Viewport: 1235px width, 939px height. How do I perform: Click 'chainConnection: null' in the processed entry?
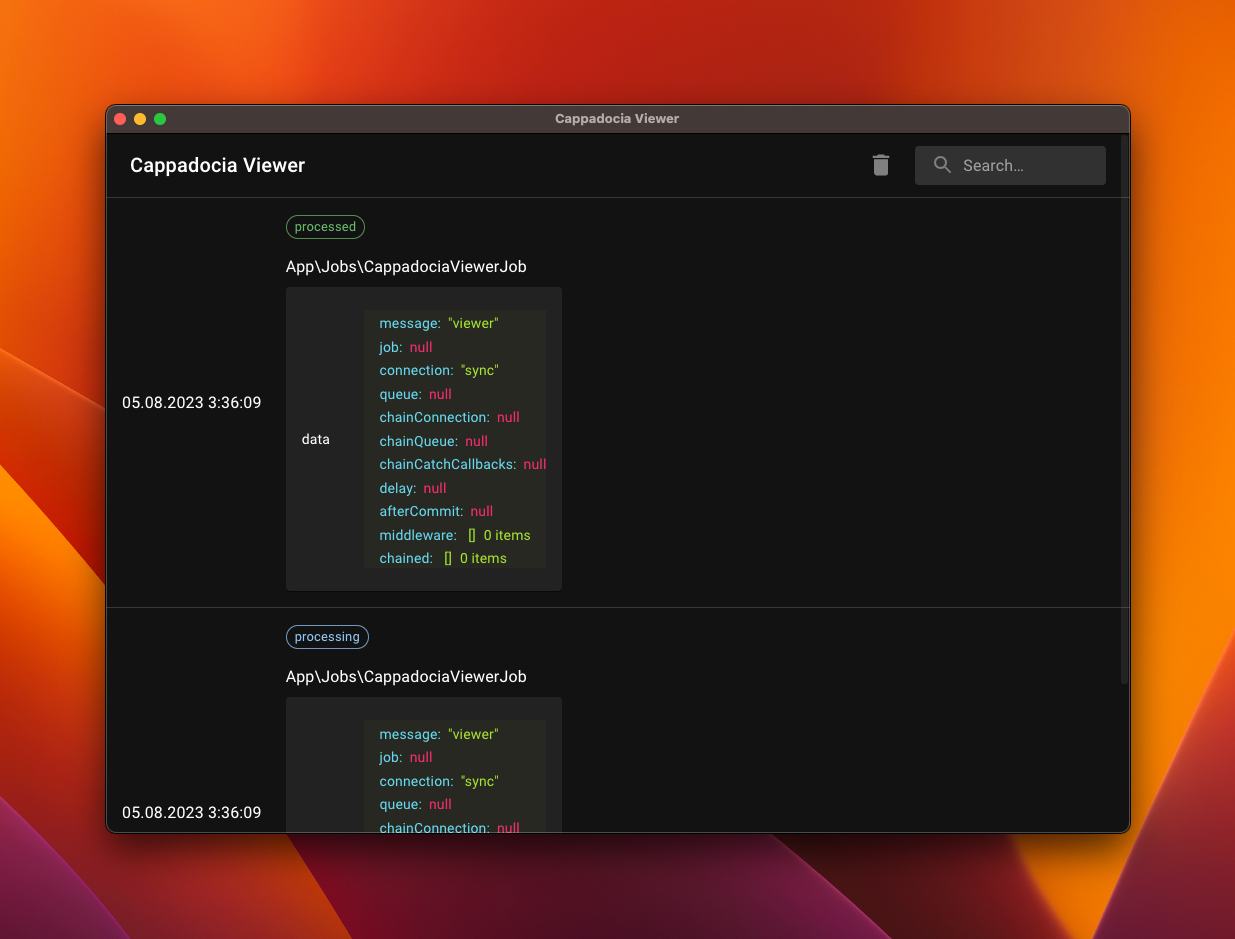pos(450,418)
